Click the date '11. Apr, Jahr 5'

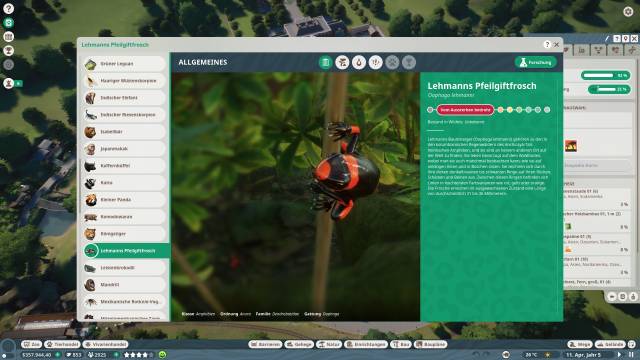coord(583,355)
